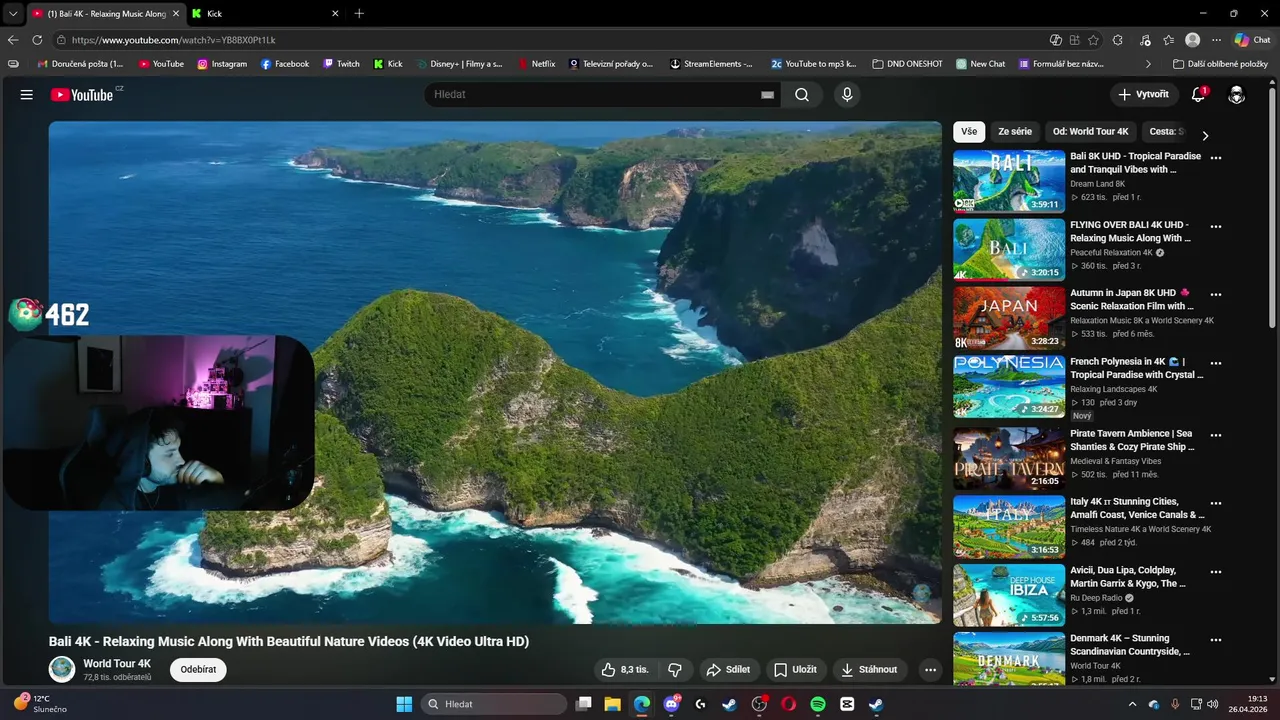Switch to the Kick browser tab

coord(263,13)
